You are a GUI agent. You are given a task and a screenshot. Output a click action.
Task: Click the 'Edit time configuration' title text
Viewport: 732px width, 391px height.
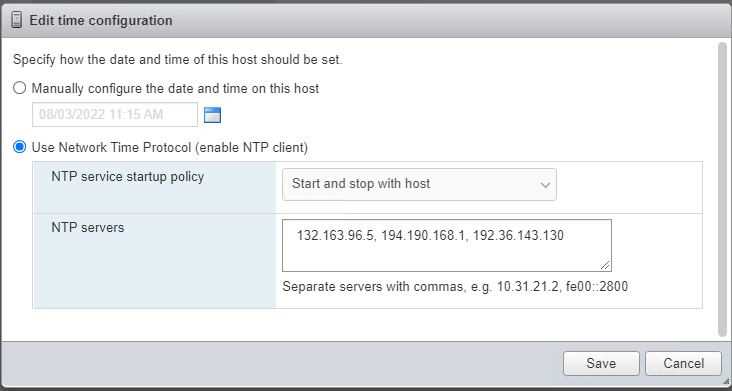101,21
